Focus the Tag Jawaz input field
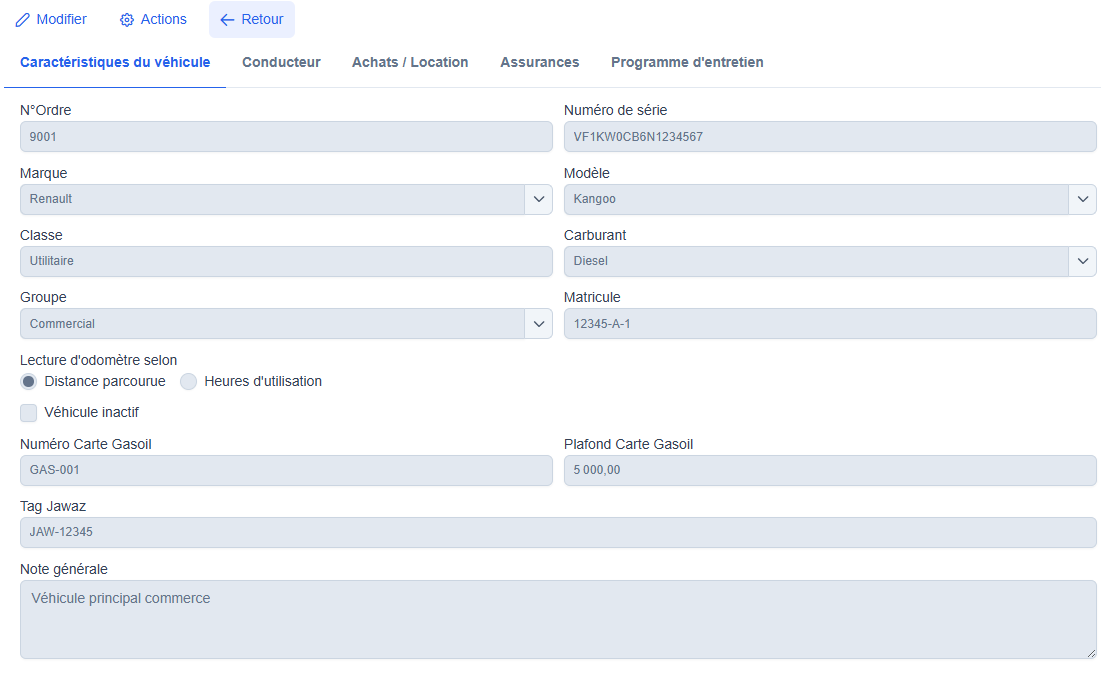 (558, 533)
